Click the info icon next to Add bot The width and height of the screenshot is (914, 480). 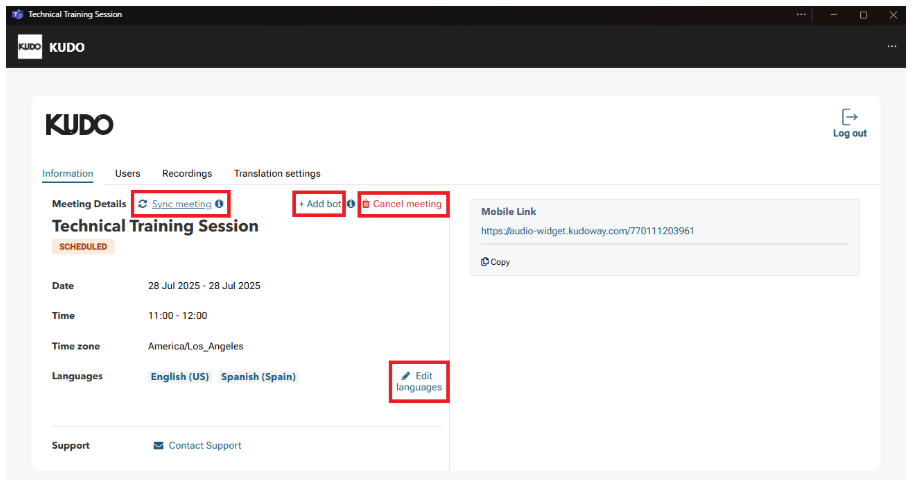[x=351, y=204]
